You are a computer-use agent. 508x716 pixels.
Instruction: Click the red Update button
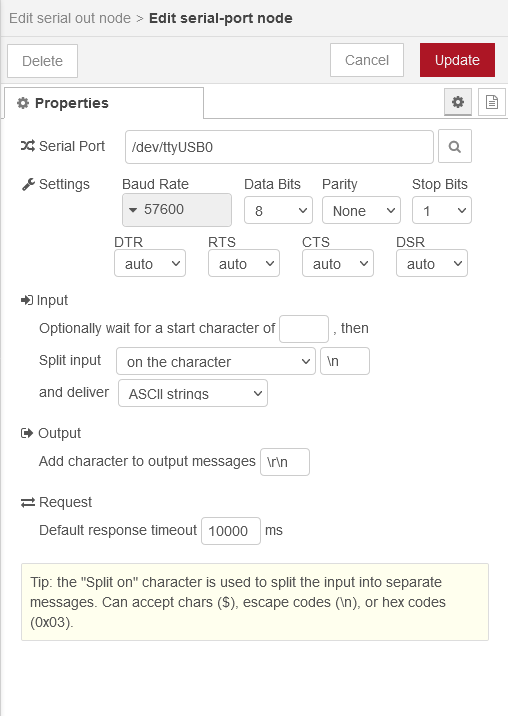tap(457, 60)
